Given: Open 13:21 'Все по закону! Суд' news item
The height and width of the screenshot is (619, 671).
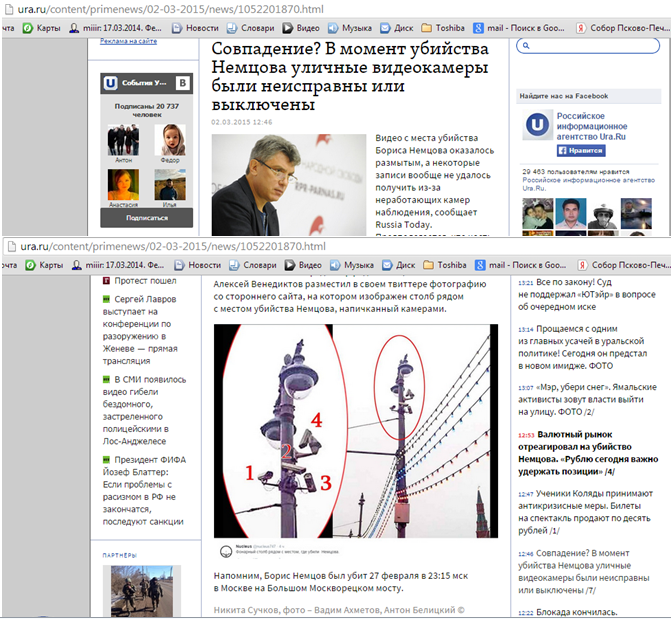Looking at the screenshot, I should pos(587,295).
